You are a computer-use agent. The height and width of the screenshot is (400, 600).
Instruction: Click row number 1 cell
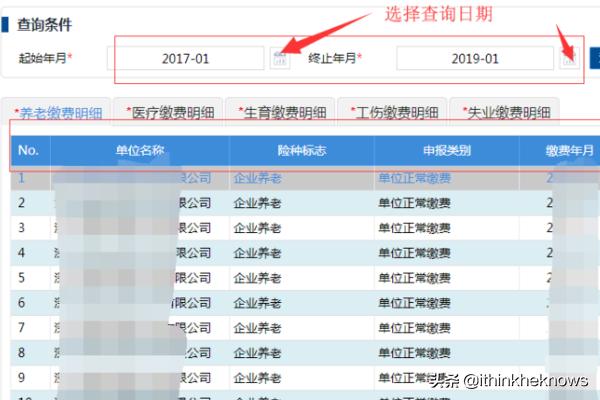[30, 178]
